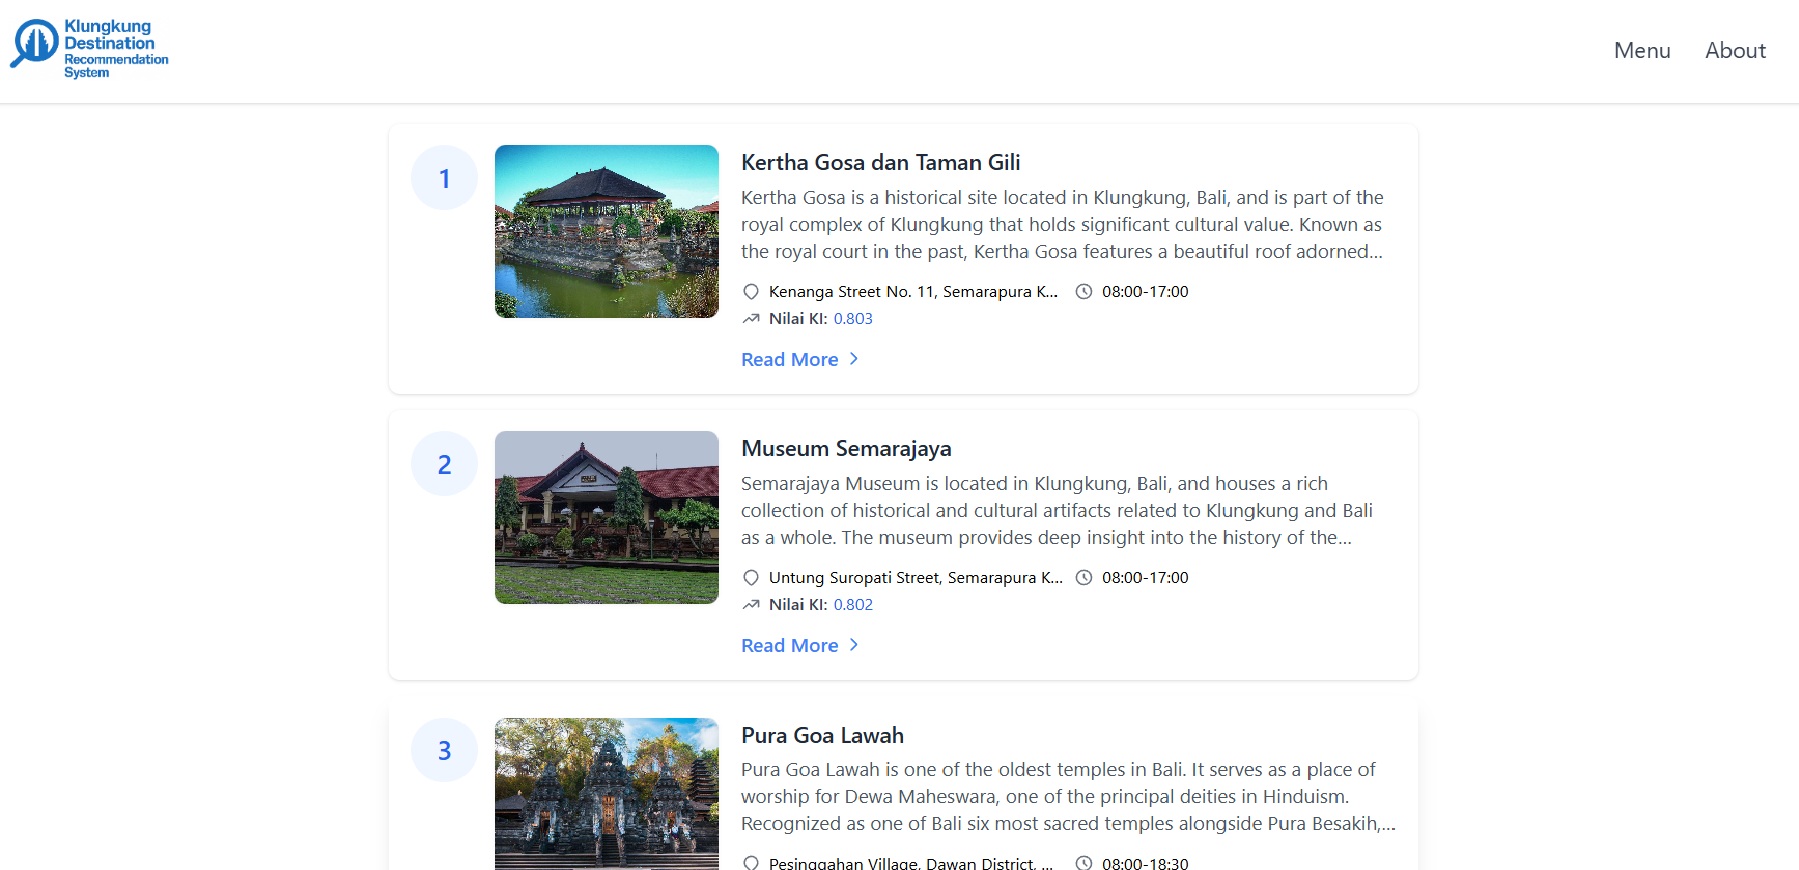Click the Museum Semarajaya title
Image resolution: width=1799 pixels, height=870 pixels.
(846, 448)
